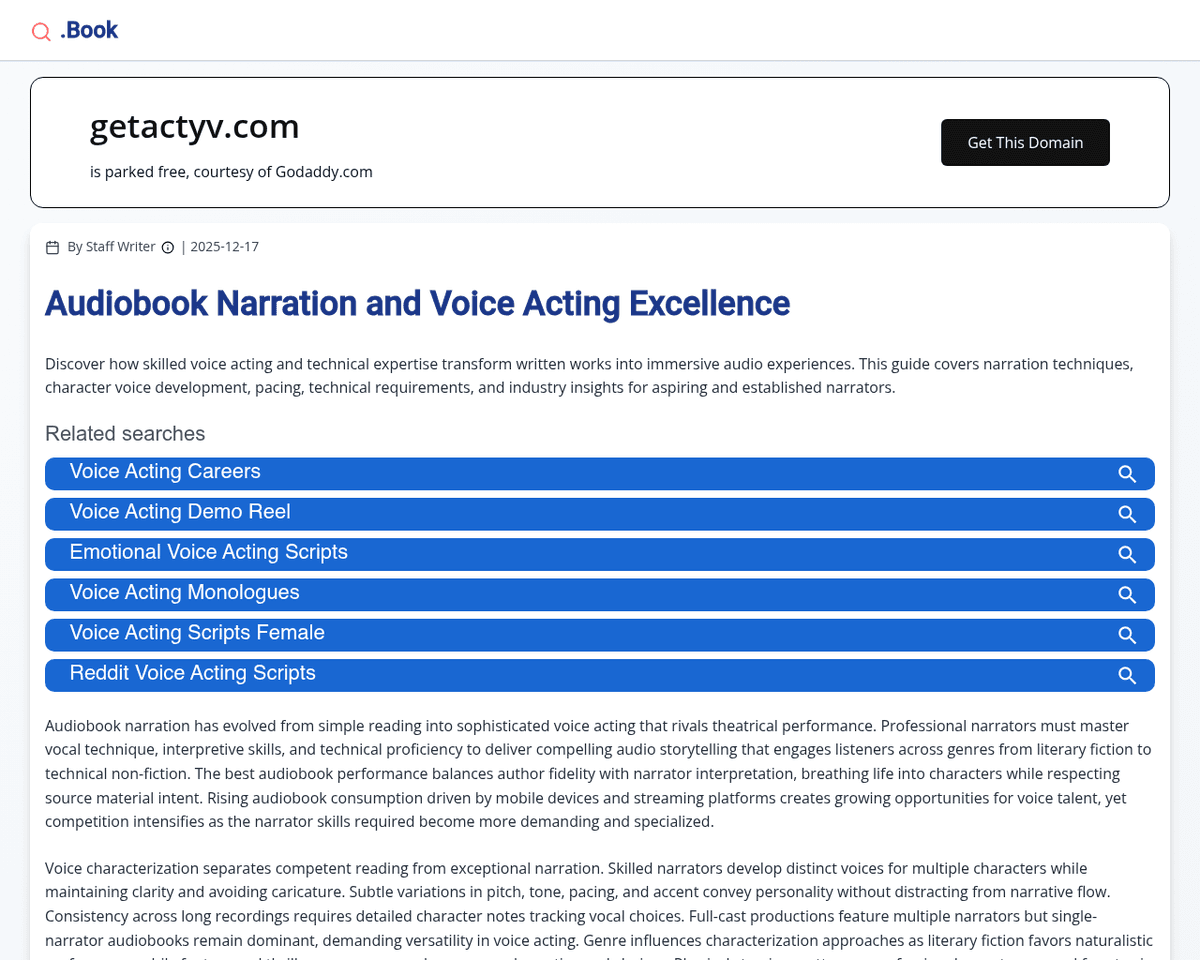Click the calendar icon beside Staff Writer
This screenshot has height=960, width=1200.
pyautogui.click(x=53, y=248)
